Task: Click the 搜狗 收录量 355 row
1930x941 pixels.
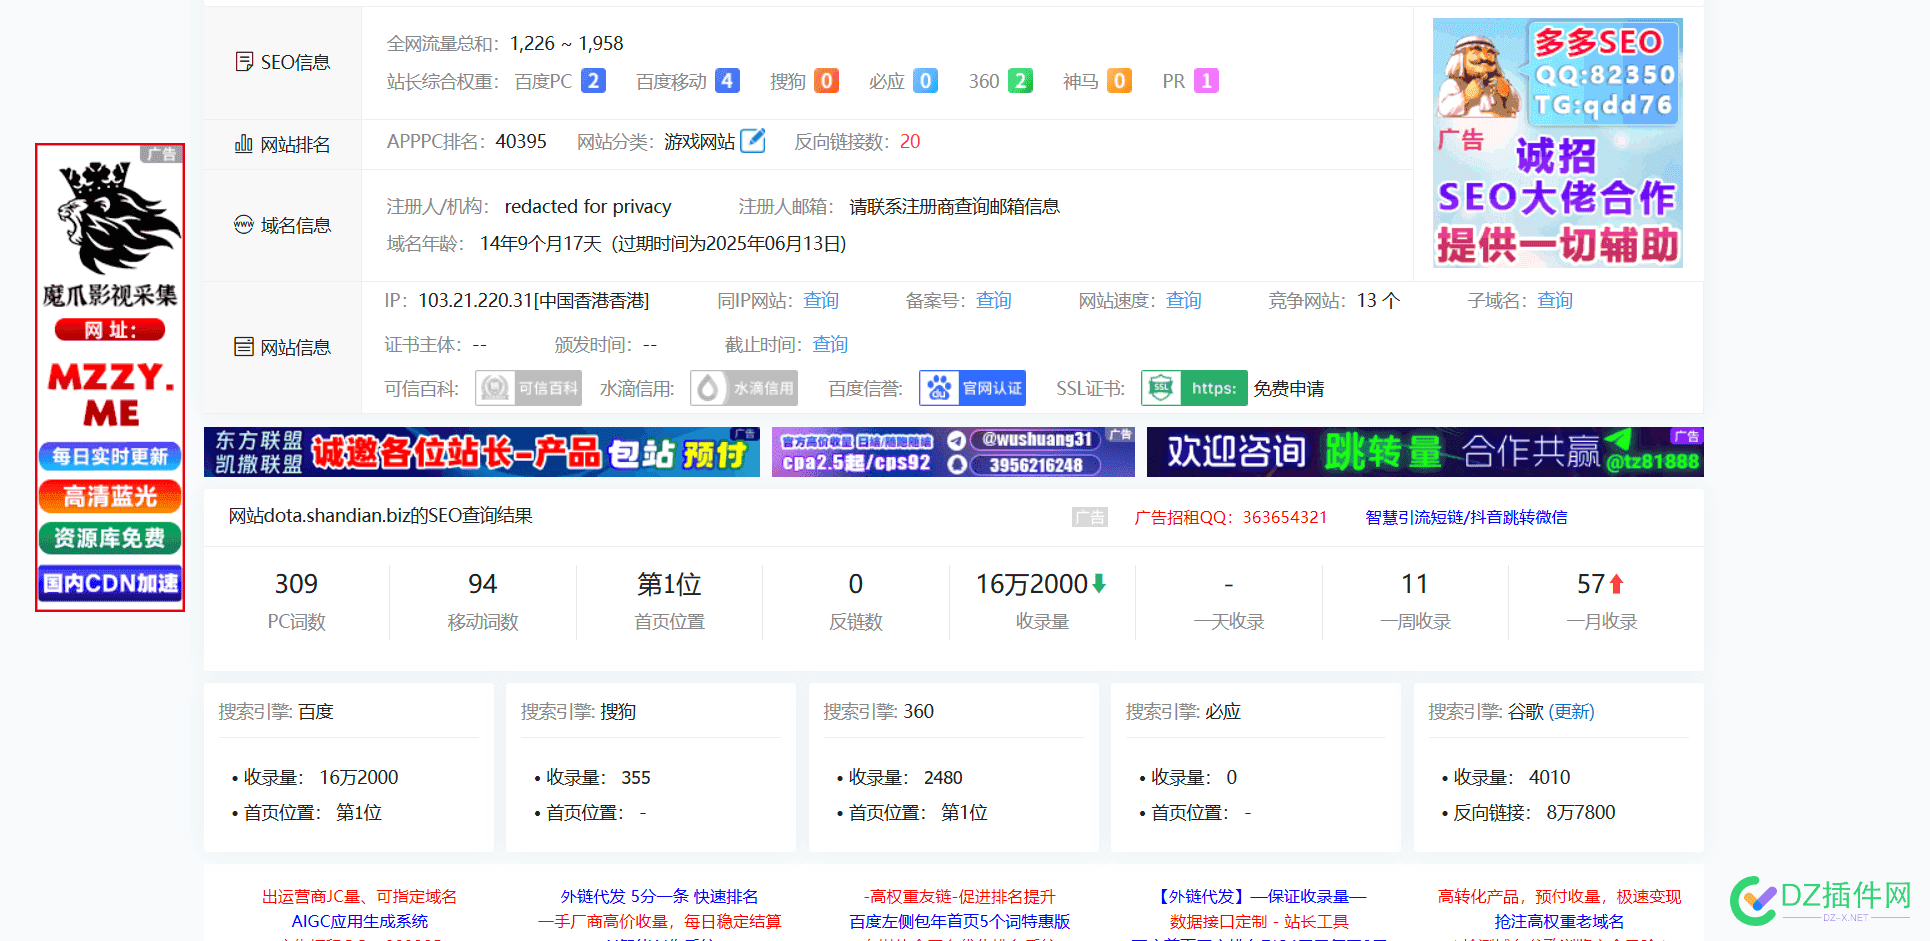Action: point(593,777)
